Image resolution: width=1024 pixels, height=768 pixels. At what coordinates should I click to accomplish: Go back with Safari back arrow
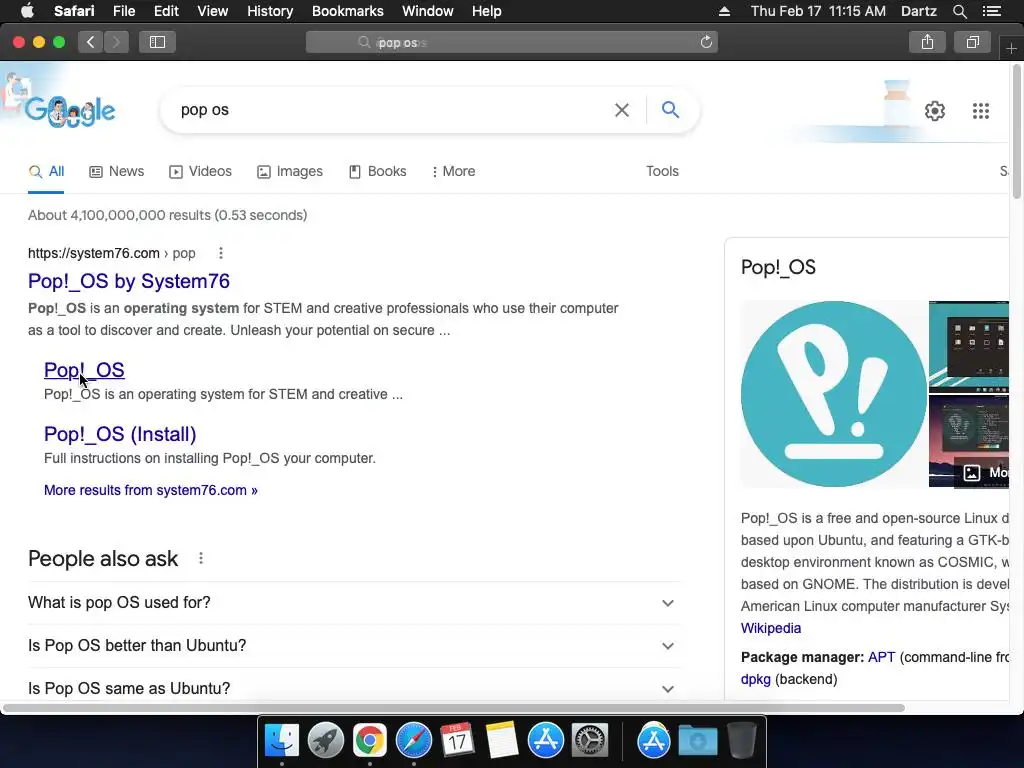pos(91,42)
